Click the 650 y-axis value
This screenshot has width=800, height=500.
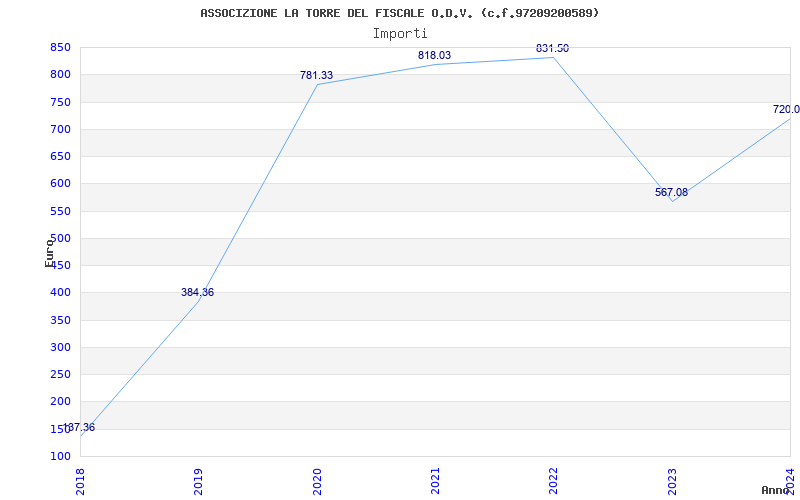(60, 157)
